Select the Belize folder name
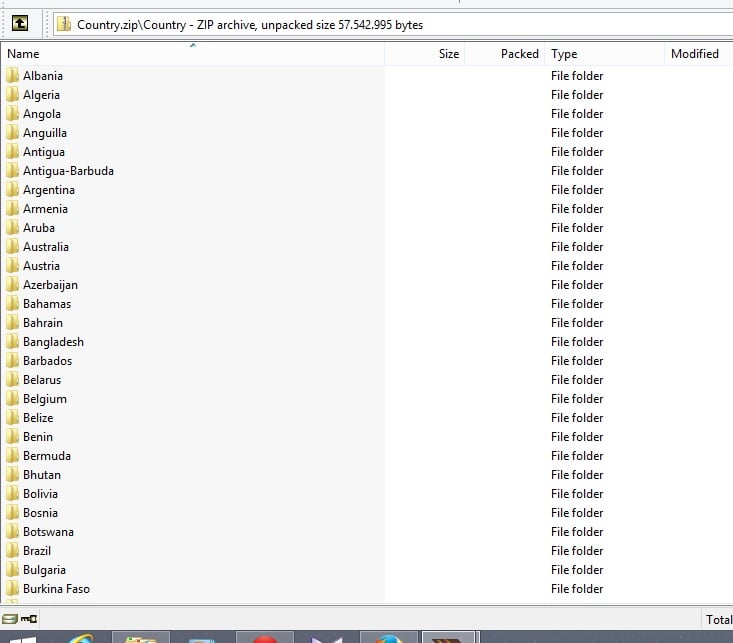This screenshot has width=733, height=643. [38, 418]
